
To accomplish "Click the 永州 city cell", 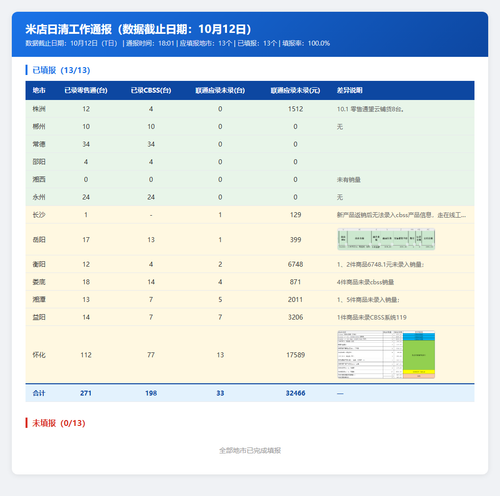I will (x=39, y=197).
